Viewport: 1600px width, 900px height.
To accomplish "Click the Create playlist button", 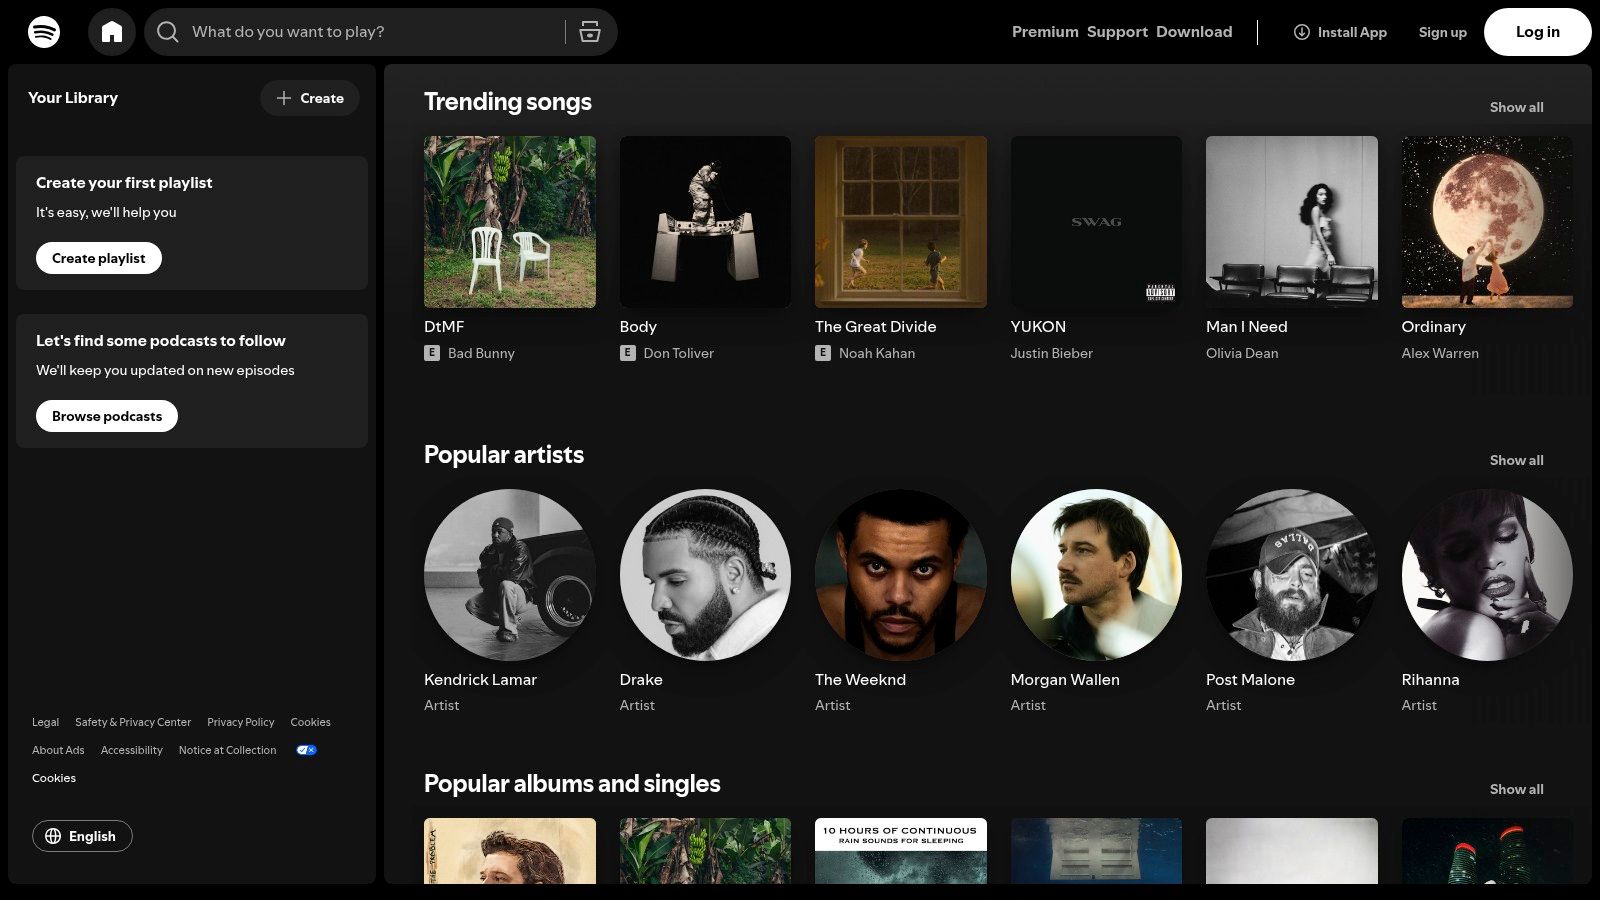I will click(98, 257).
